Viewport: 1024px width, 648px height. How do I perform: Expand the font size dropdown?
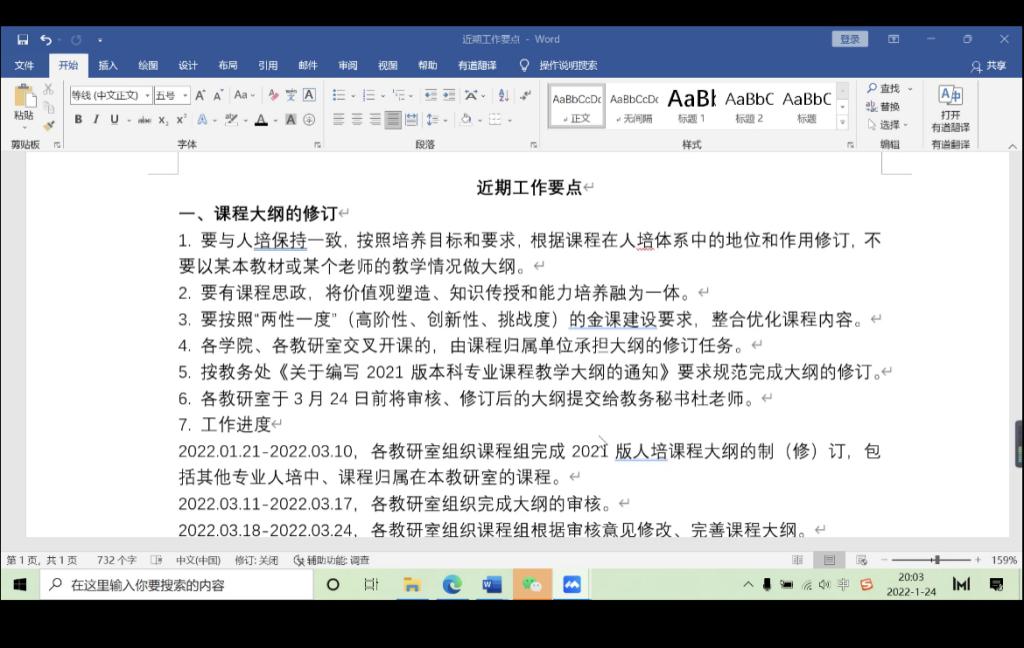pyautogui.click(x=185, y=96)
